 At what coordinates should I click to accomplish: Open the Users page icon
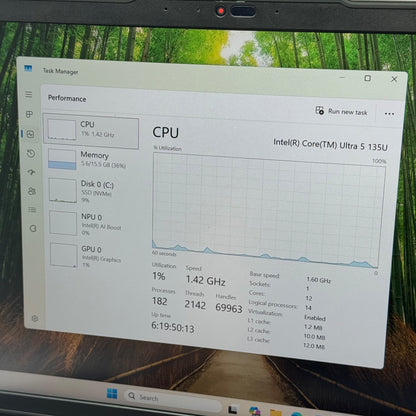32,191
